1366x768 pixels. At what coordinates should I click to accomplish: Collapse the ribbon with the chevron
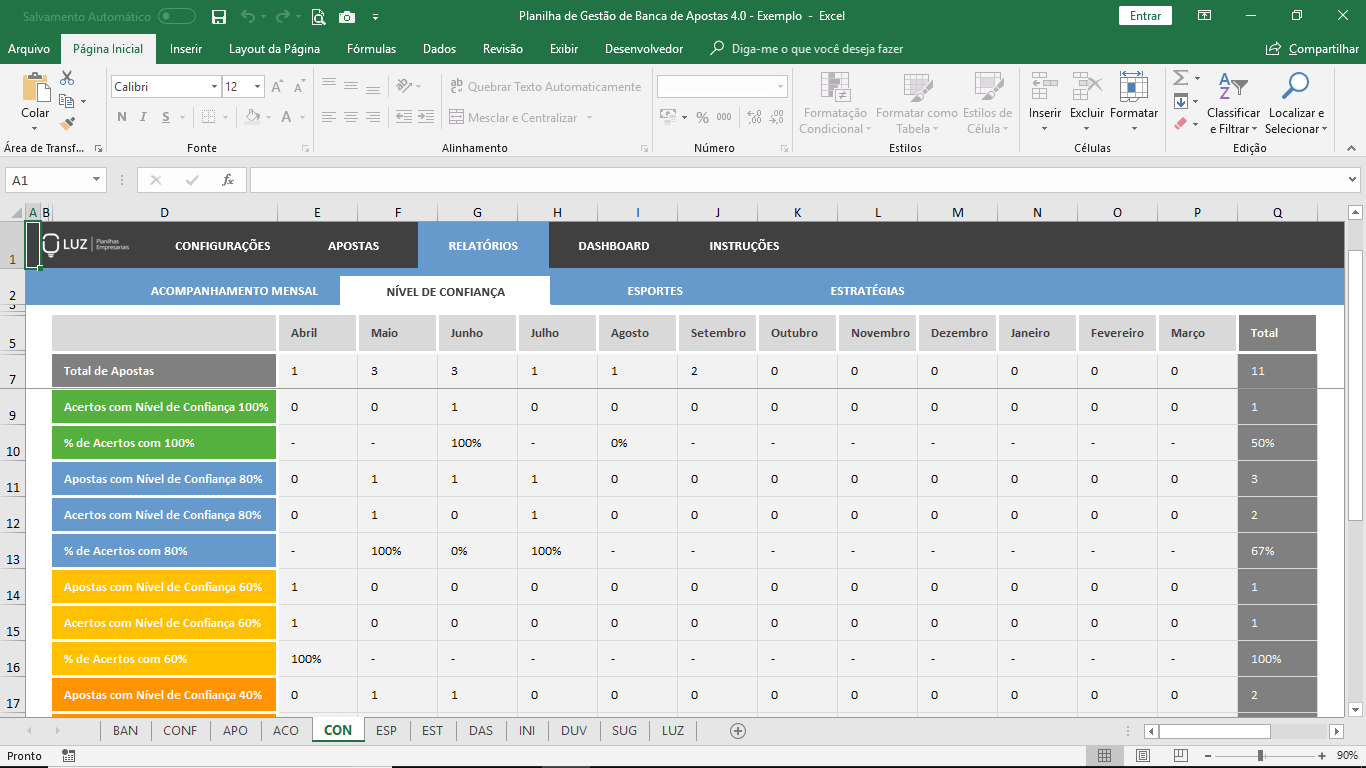click(x=1352, y=148)
